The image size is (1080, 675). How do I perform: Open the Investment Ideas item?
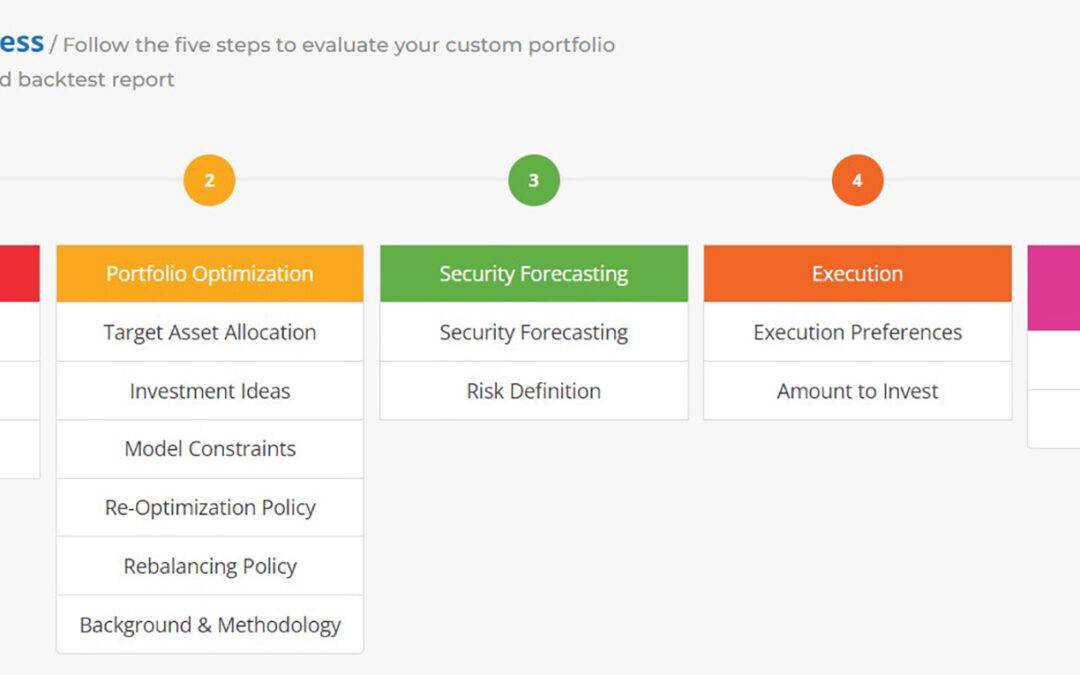209,390
